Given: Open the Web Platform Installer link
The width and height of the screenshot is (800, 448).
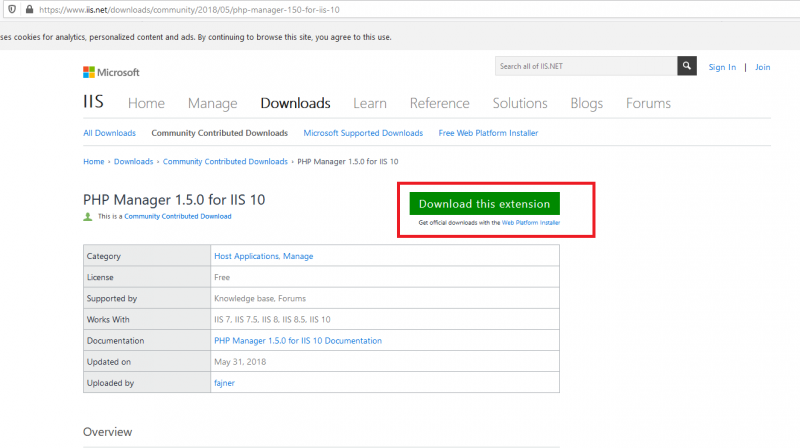Looking at the screenshot, I should tap(530, 223).
